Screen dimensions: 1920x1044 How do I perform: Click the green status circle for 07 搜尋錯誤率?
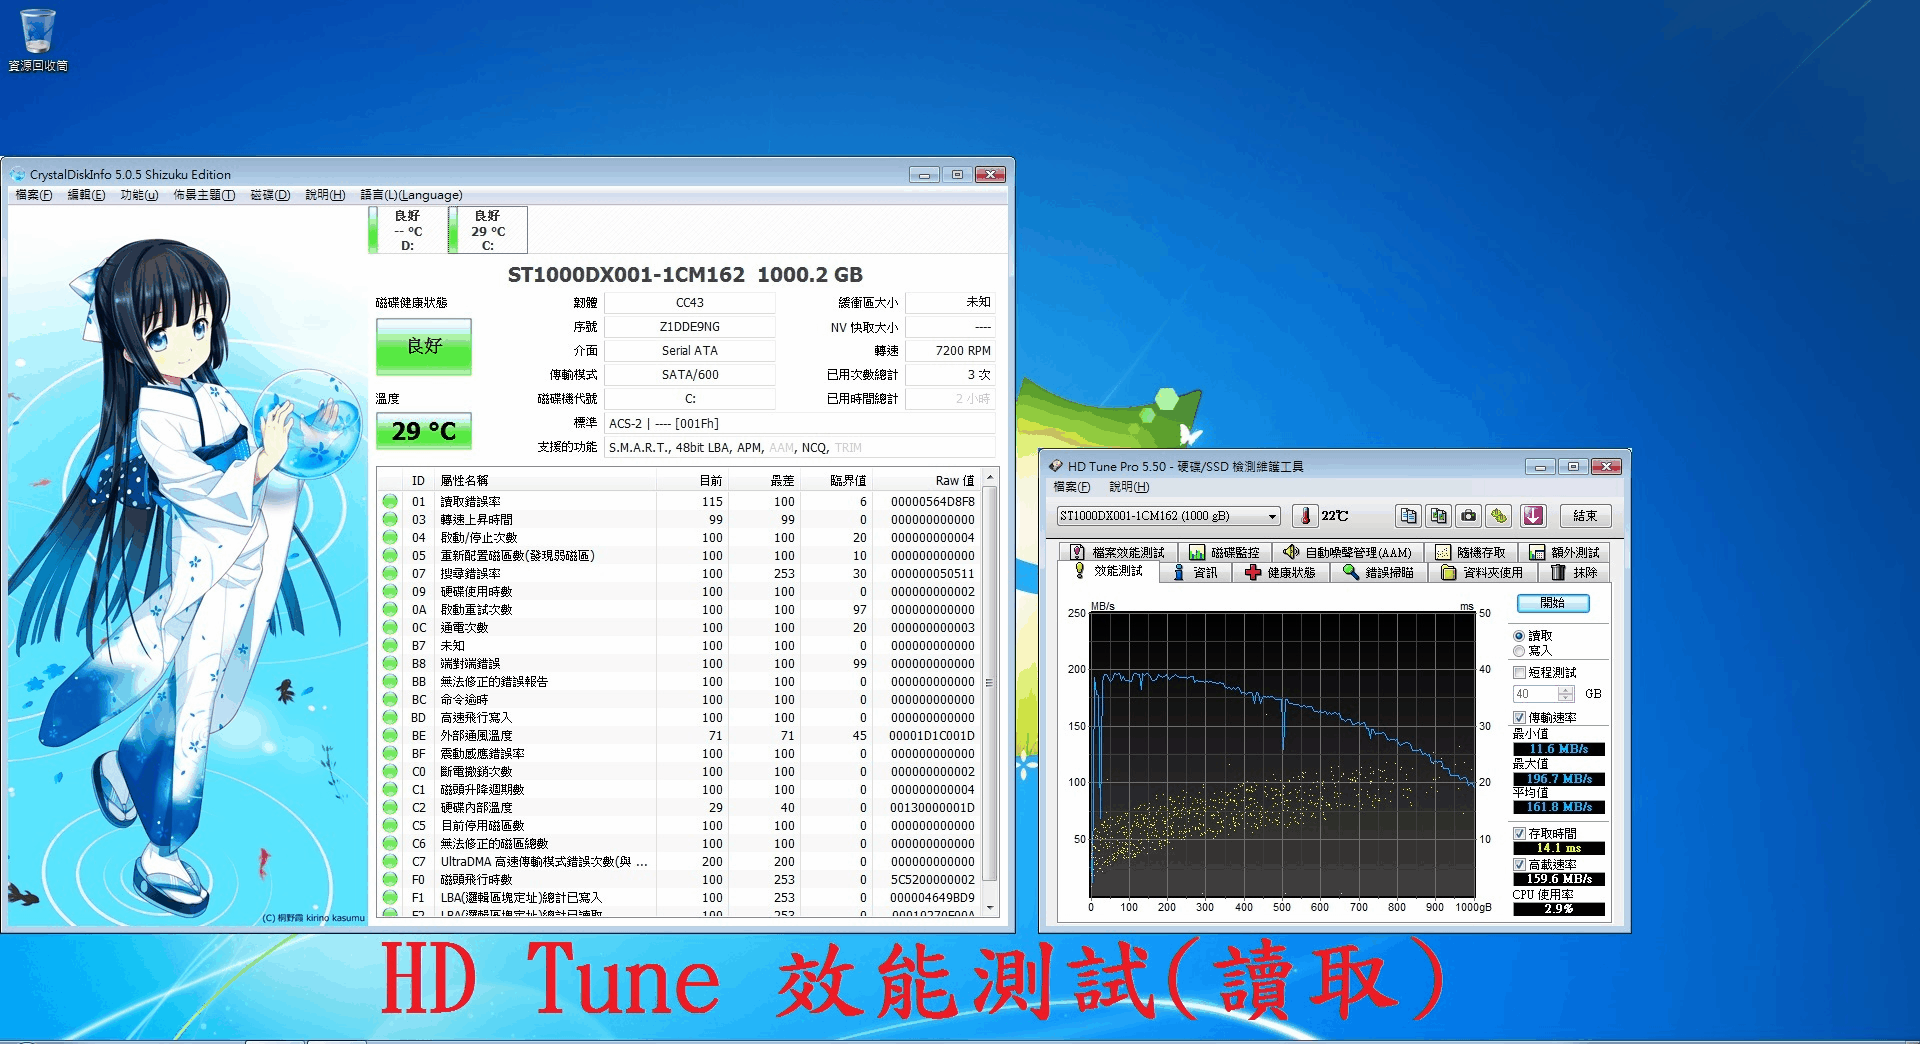point(390,574)
